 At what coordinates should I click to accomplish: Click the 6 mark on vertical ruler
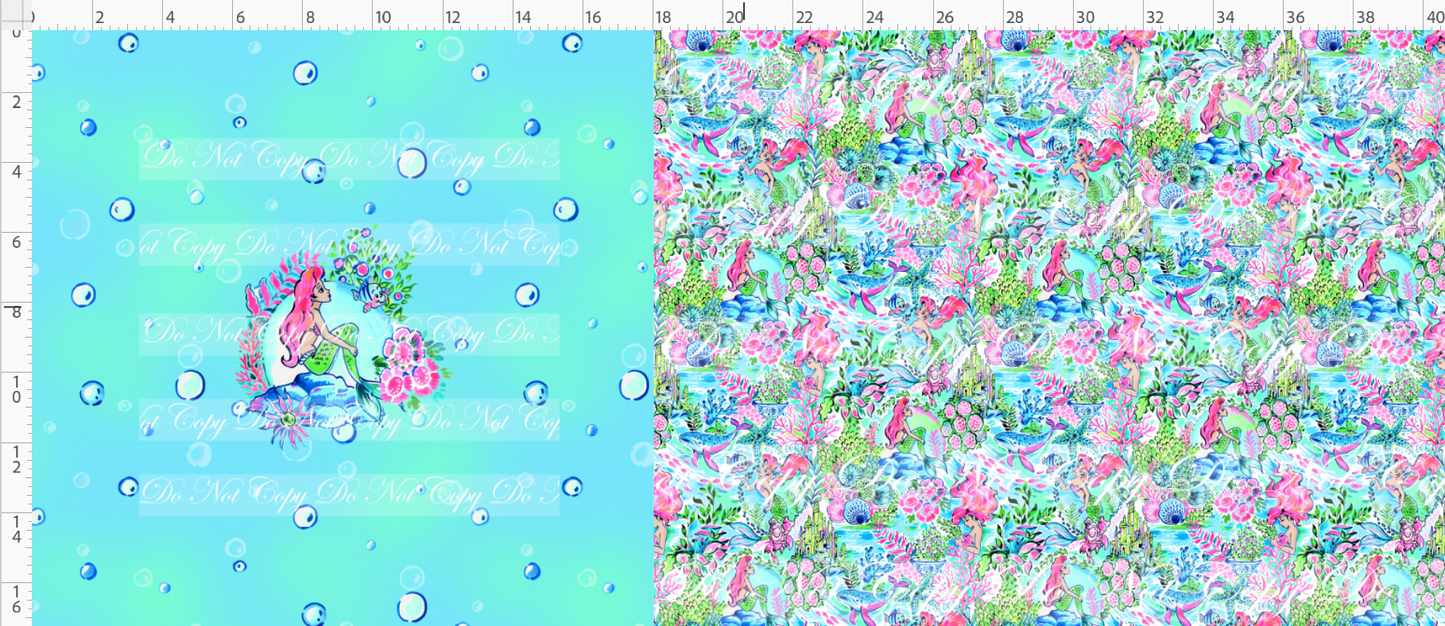pos(16,241)
